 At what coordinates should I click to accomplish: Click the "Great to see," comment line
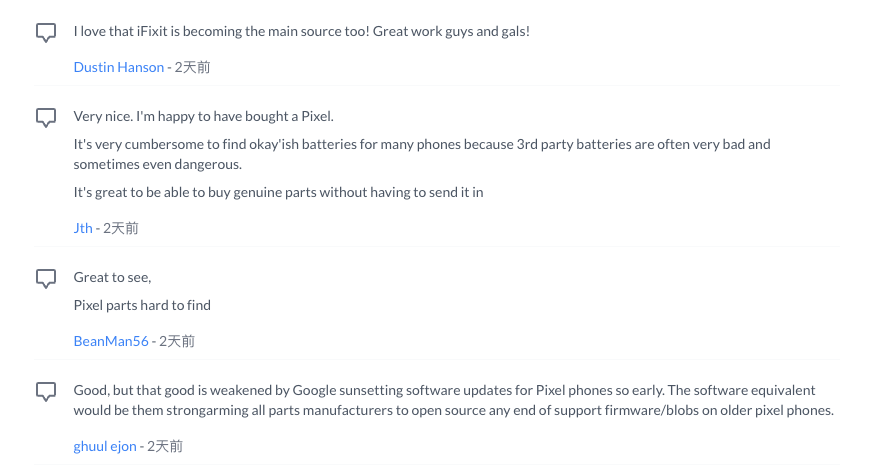(x=112, y=277)
